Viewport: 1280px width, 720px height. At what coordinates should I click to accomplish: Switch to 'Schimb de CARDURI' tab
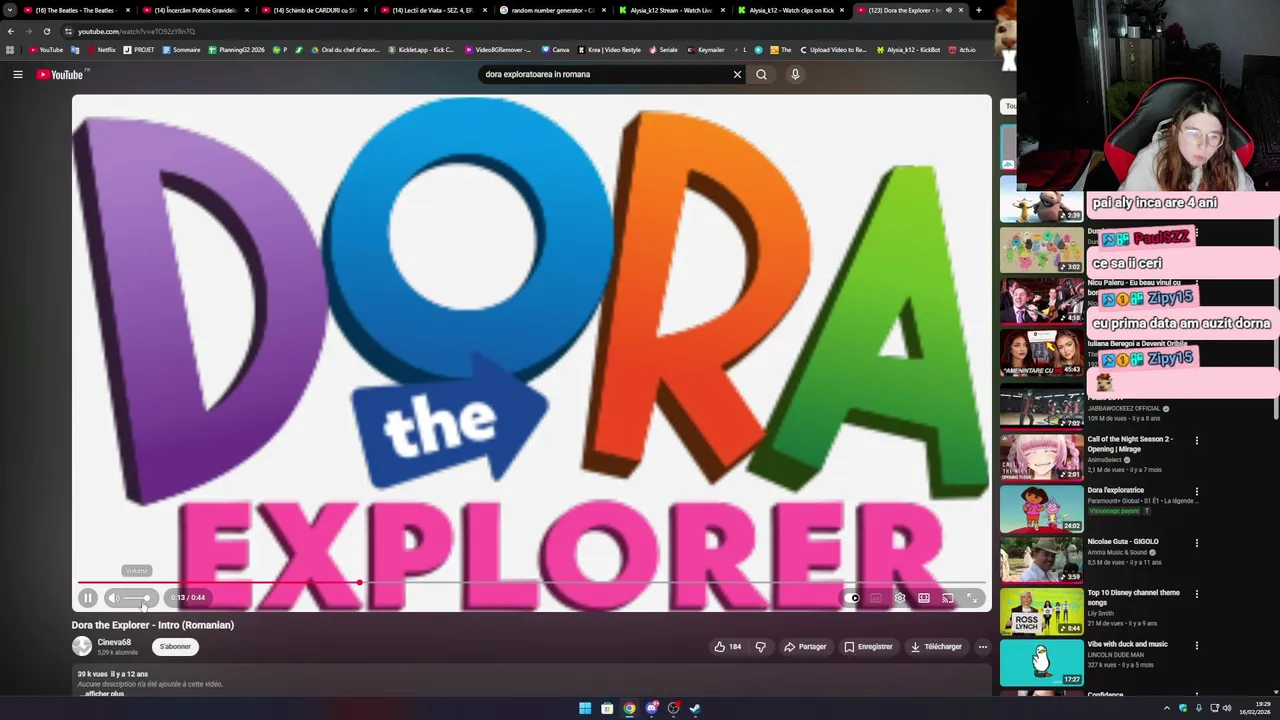(314, 10)
